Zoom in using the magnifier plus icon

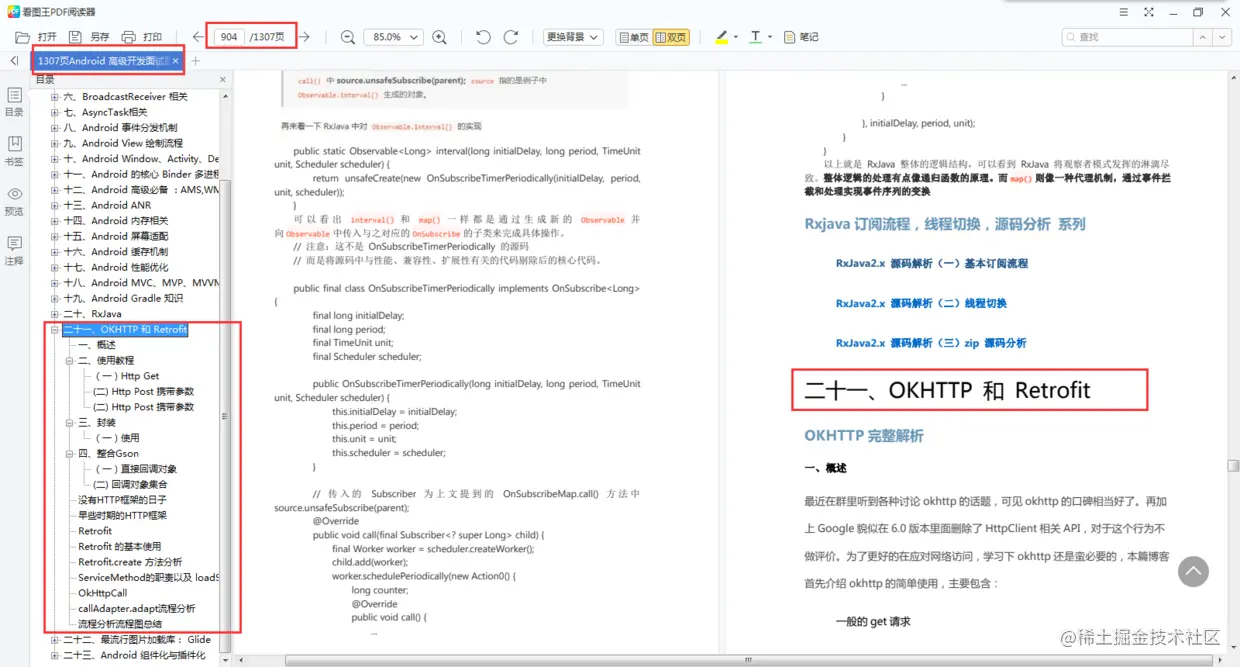[x=439, y=37]
